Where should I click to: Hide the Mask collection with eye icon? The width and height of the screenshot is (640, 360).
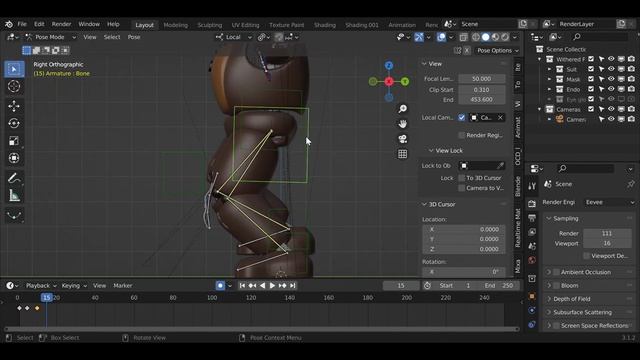tap(611, 79)
